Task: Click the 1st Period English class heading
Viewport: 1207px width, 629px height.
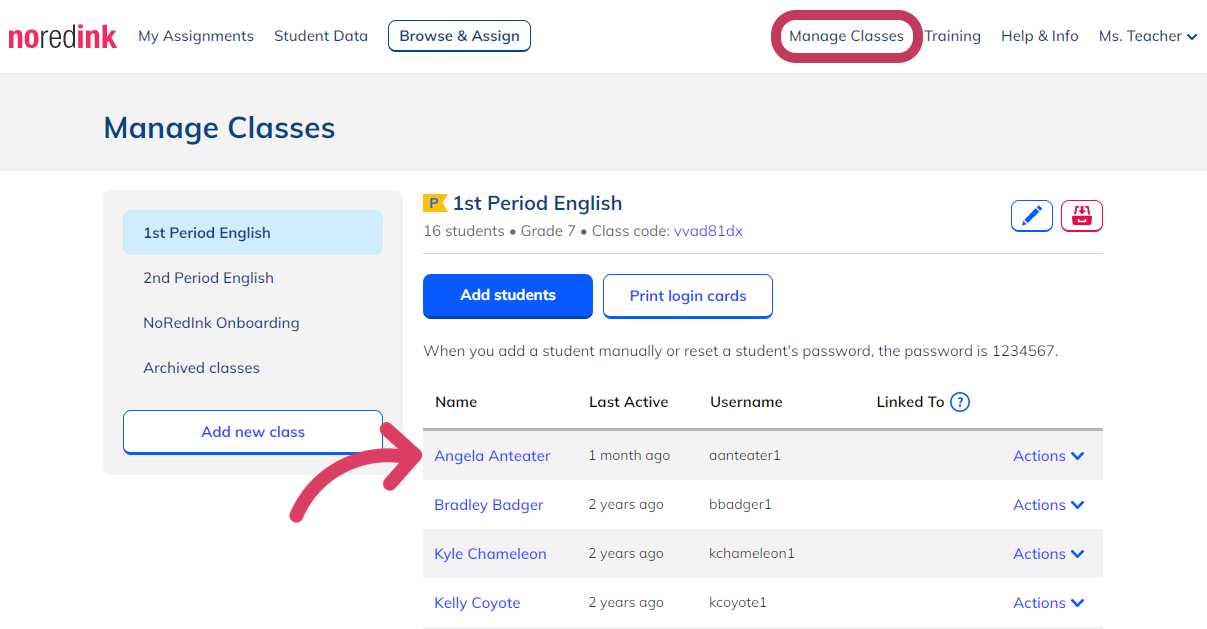Action: tap(537, 203)
